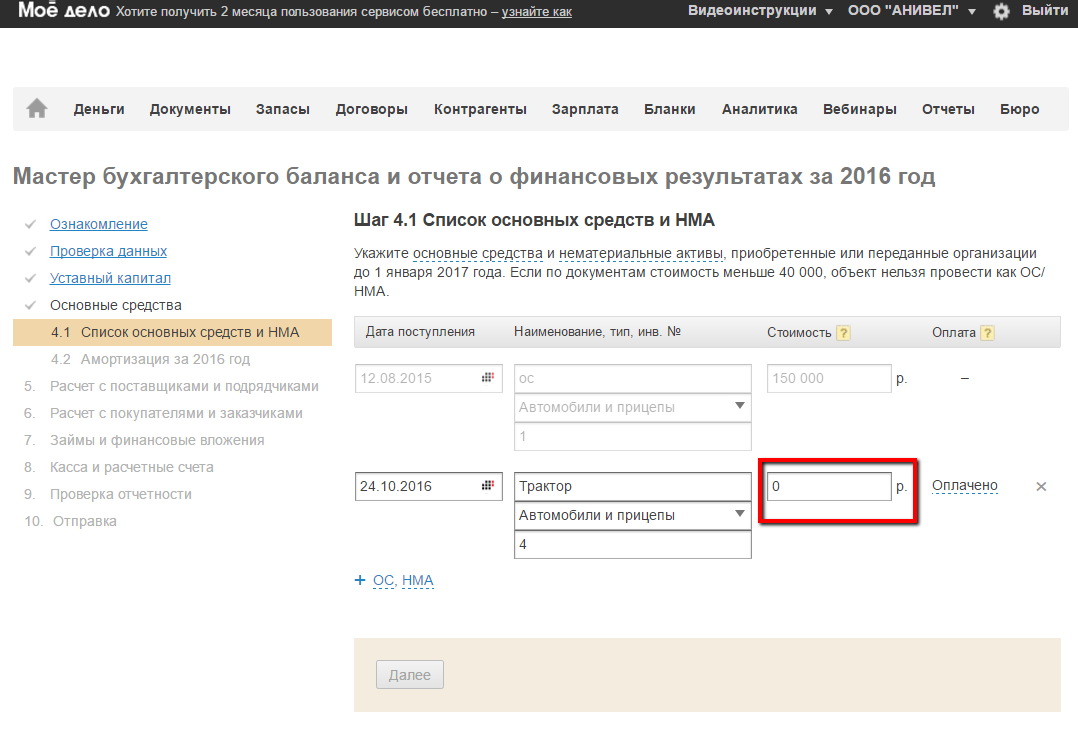Click the cost field containing 0
The height and width of the screenshot is (729, 1078).
click(828, 487)
